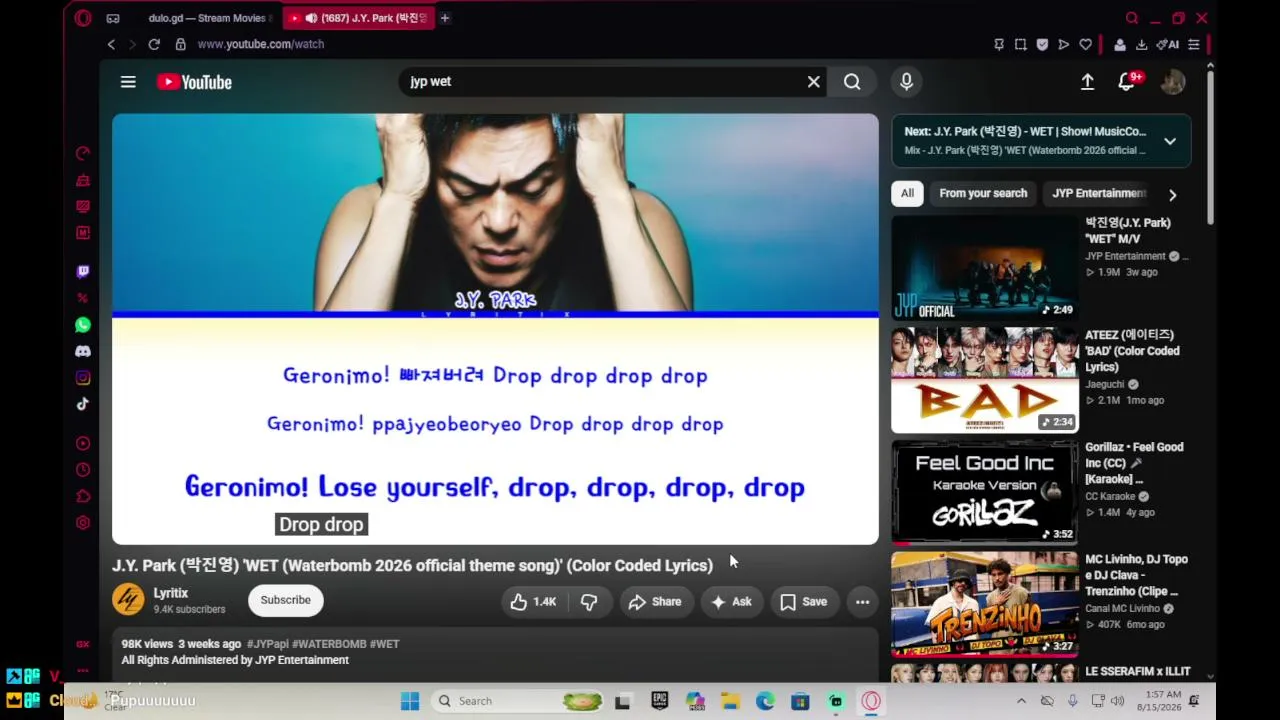This screenshot has width=1280, height=720.
Task: Go back in browser history
Action: 111,44
